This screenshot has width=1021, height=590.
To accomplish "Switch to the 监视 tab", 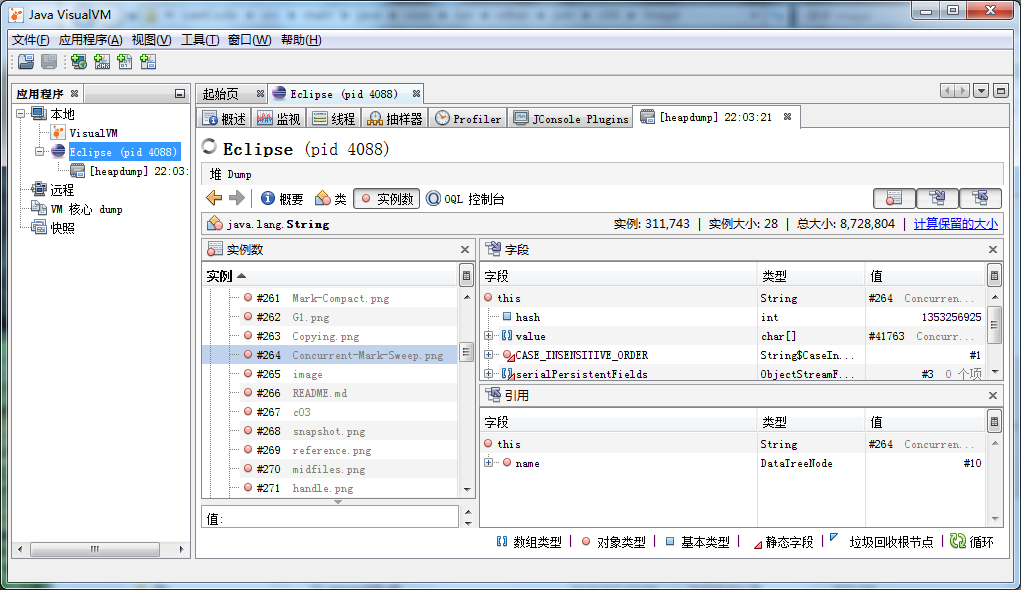I will pyautogui.click(x=279, y=119).
